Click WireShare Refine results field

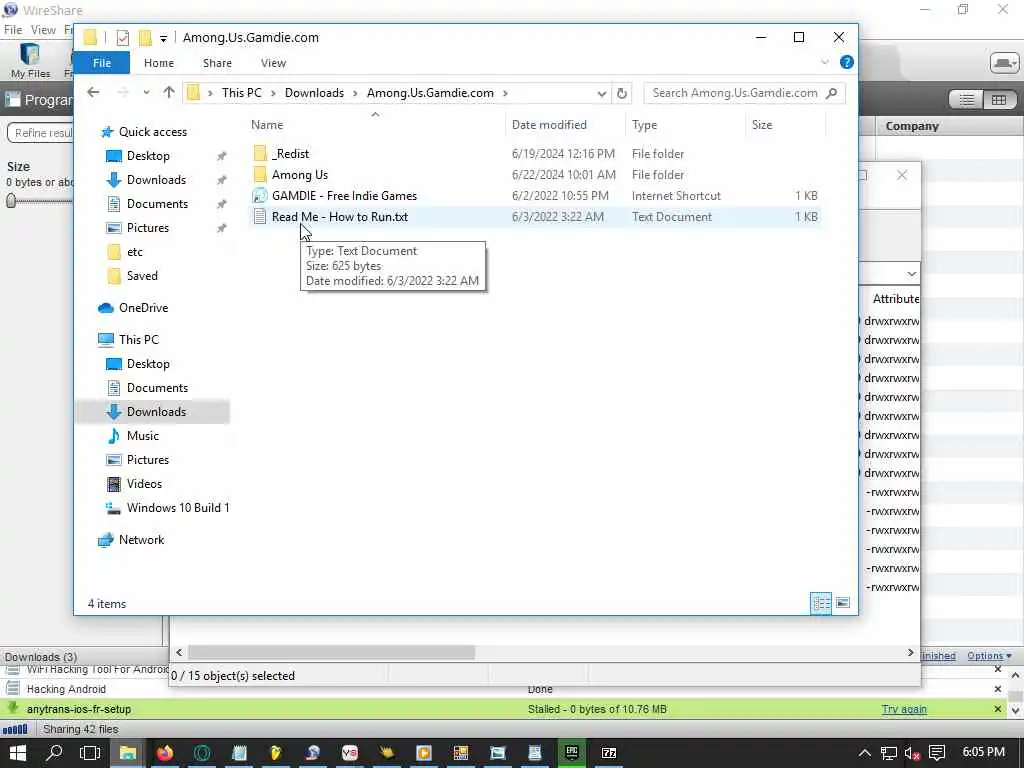40,133
